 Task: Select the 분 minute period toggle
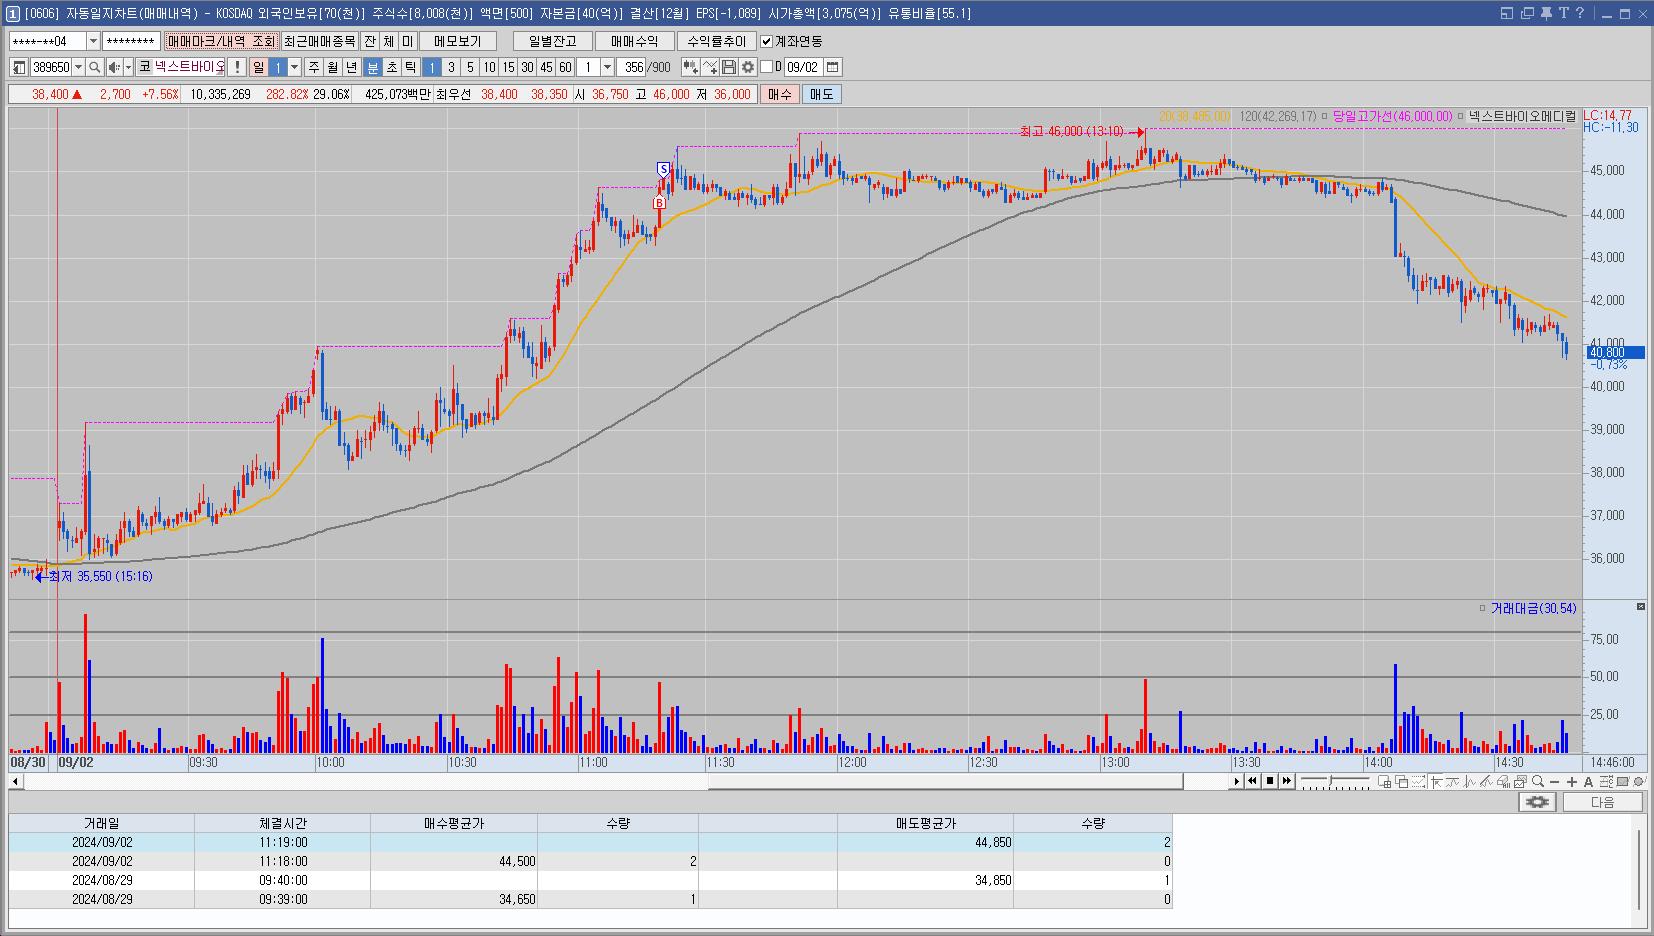coord(372,67)
